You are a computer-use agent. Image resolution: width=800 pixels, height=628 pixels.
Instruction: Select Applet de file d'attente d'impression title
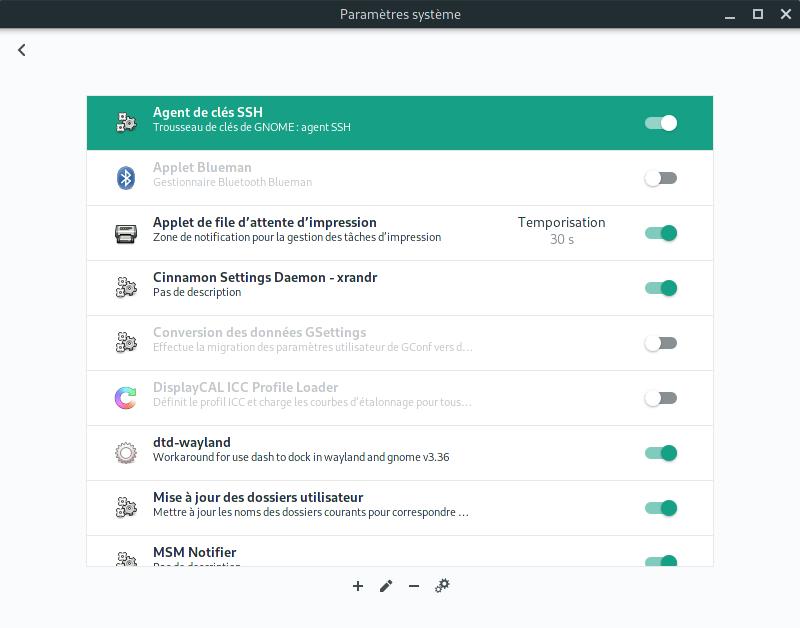265,222
